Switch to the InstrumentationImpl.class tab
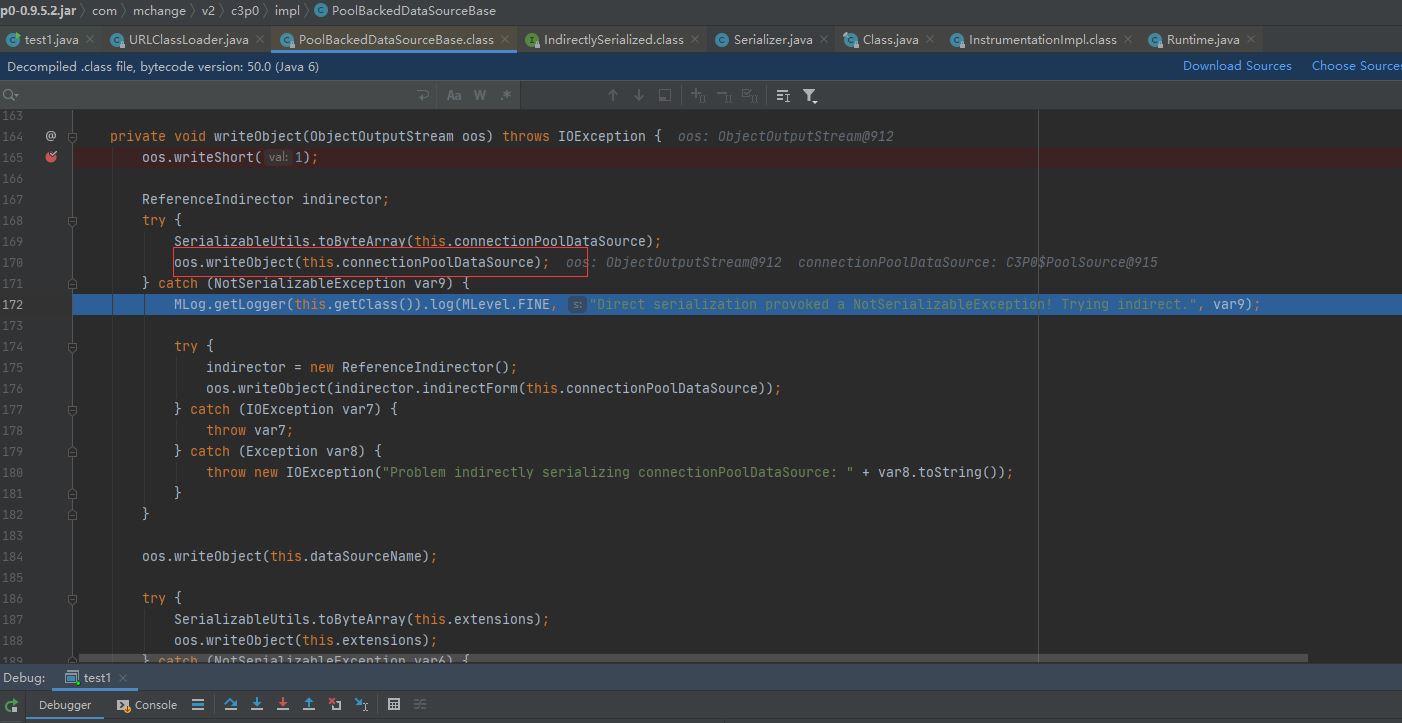Viewport: 1402px width, 723px height. coord(1042,40)
